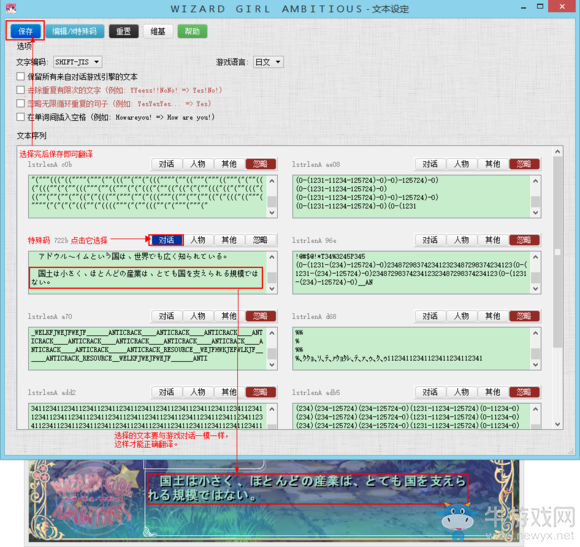This screenshot has height=547, width=580.
Task: Open the 编辑/特殊码 edit special code button
Action: tap(74, 31)
